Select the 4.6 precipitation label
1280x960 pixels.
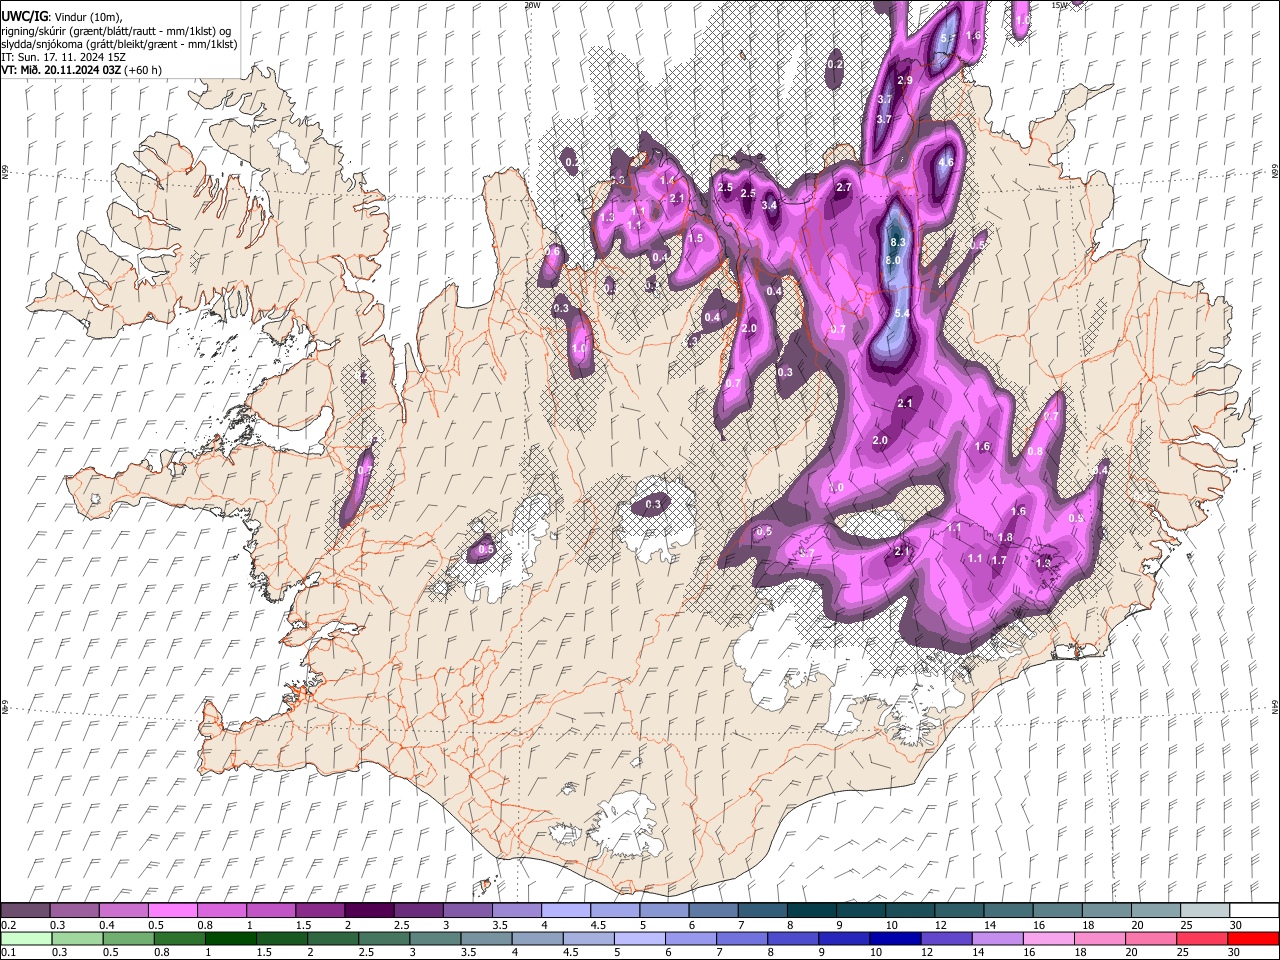click(x=946, y=162)
